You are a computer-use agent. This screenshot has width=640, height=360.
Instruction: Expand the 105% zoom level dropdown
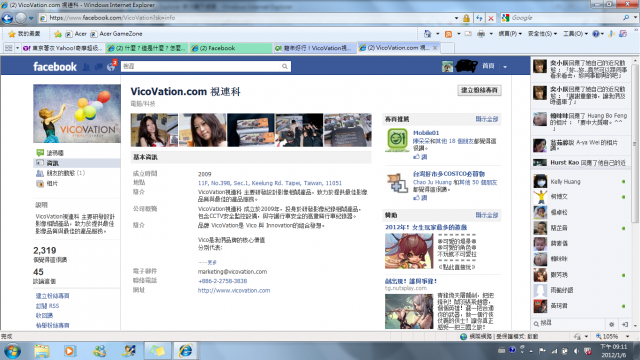pyautogui.click(x=628, y=337)
